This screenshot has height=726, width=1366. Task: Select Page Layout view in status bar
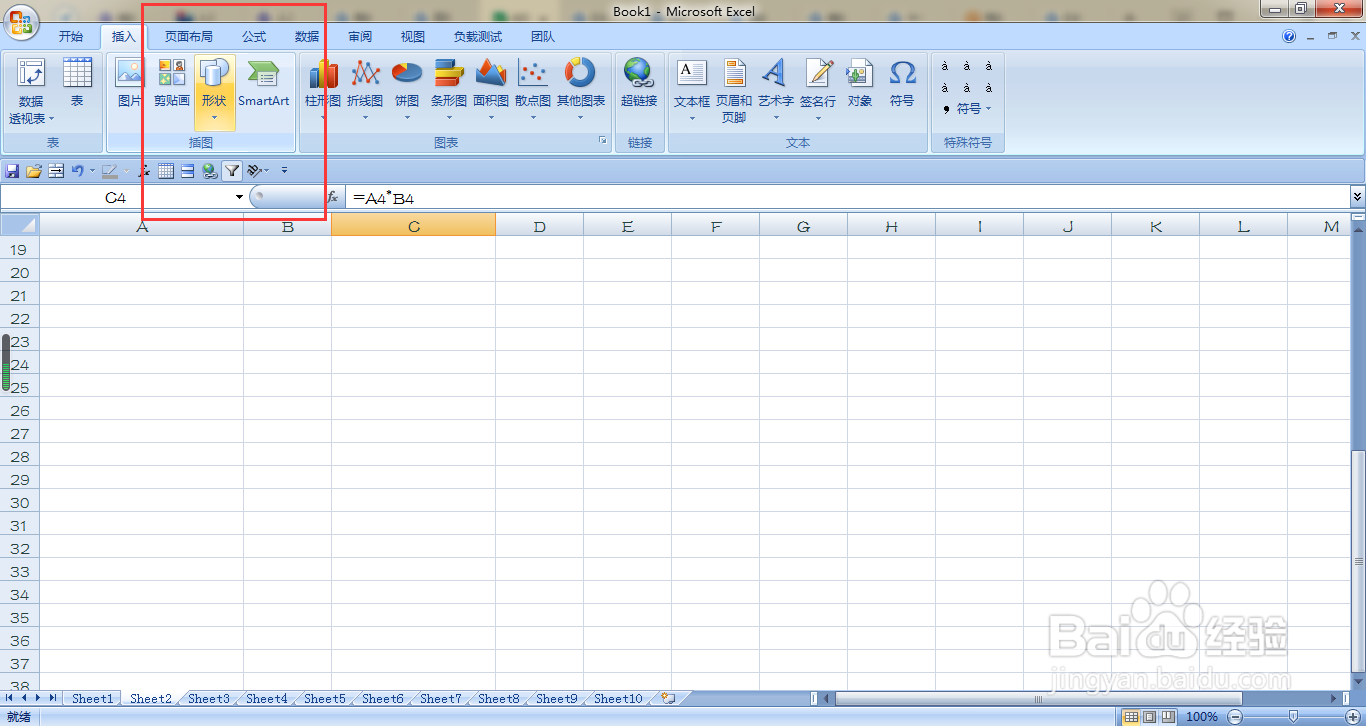[1149, 716]
